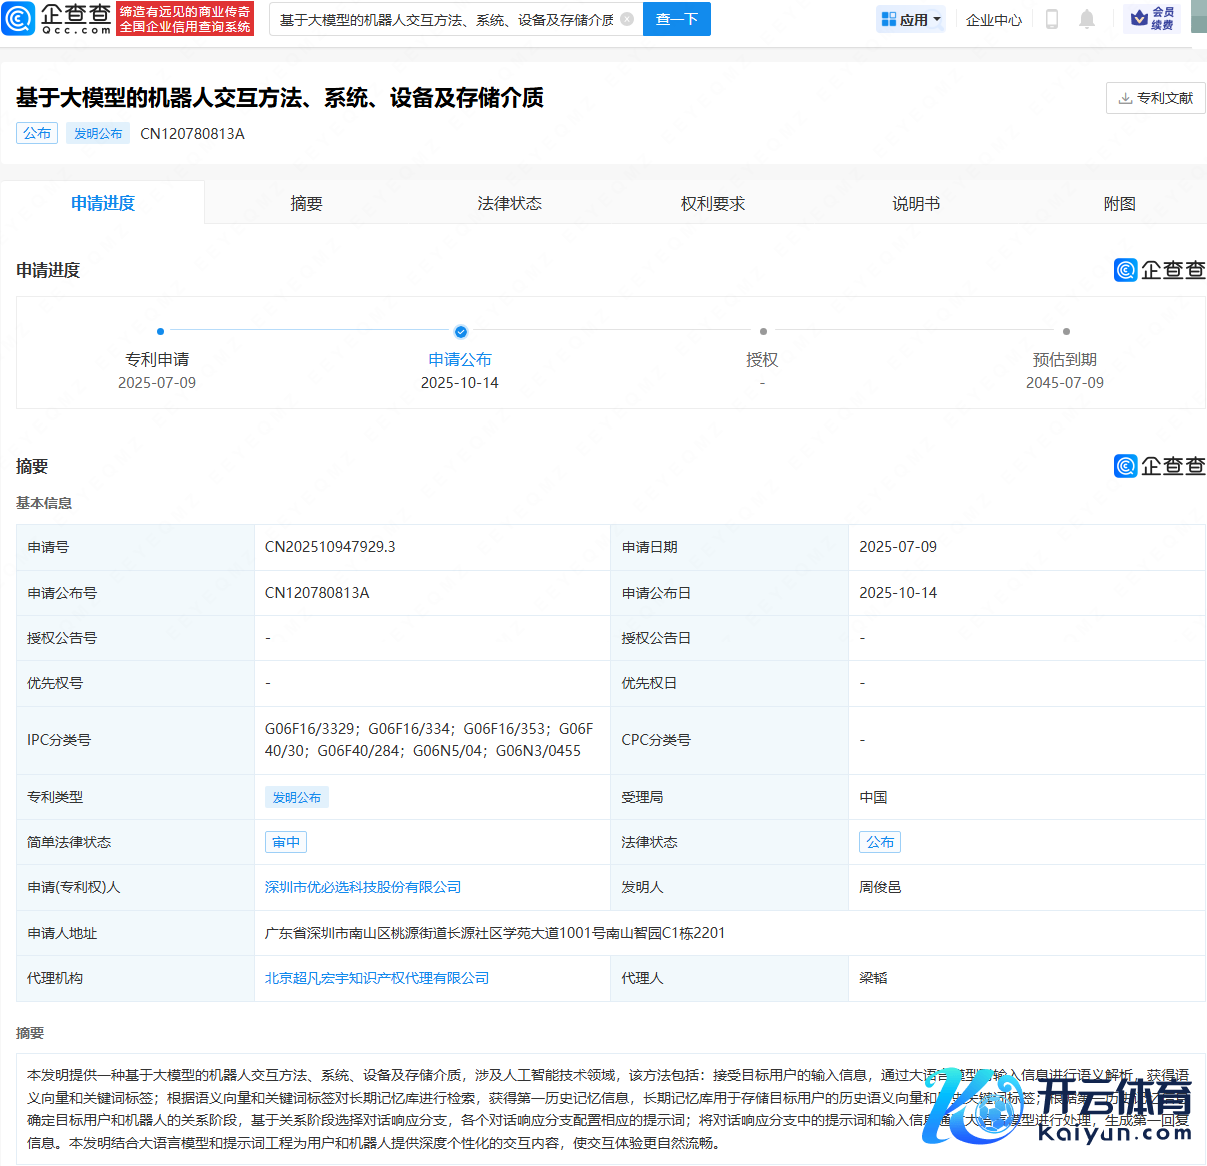Open the notifications bell

point(1087,19)
